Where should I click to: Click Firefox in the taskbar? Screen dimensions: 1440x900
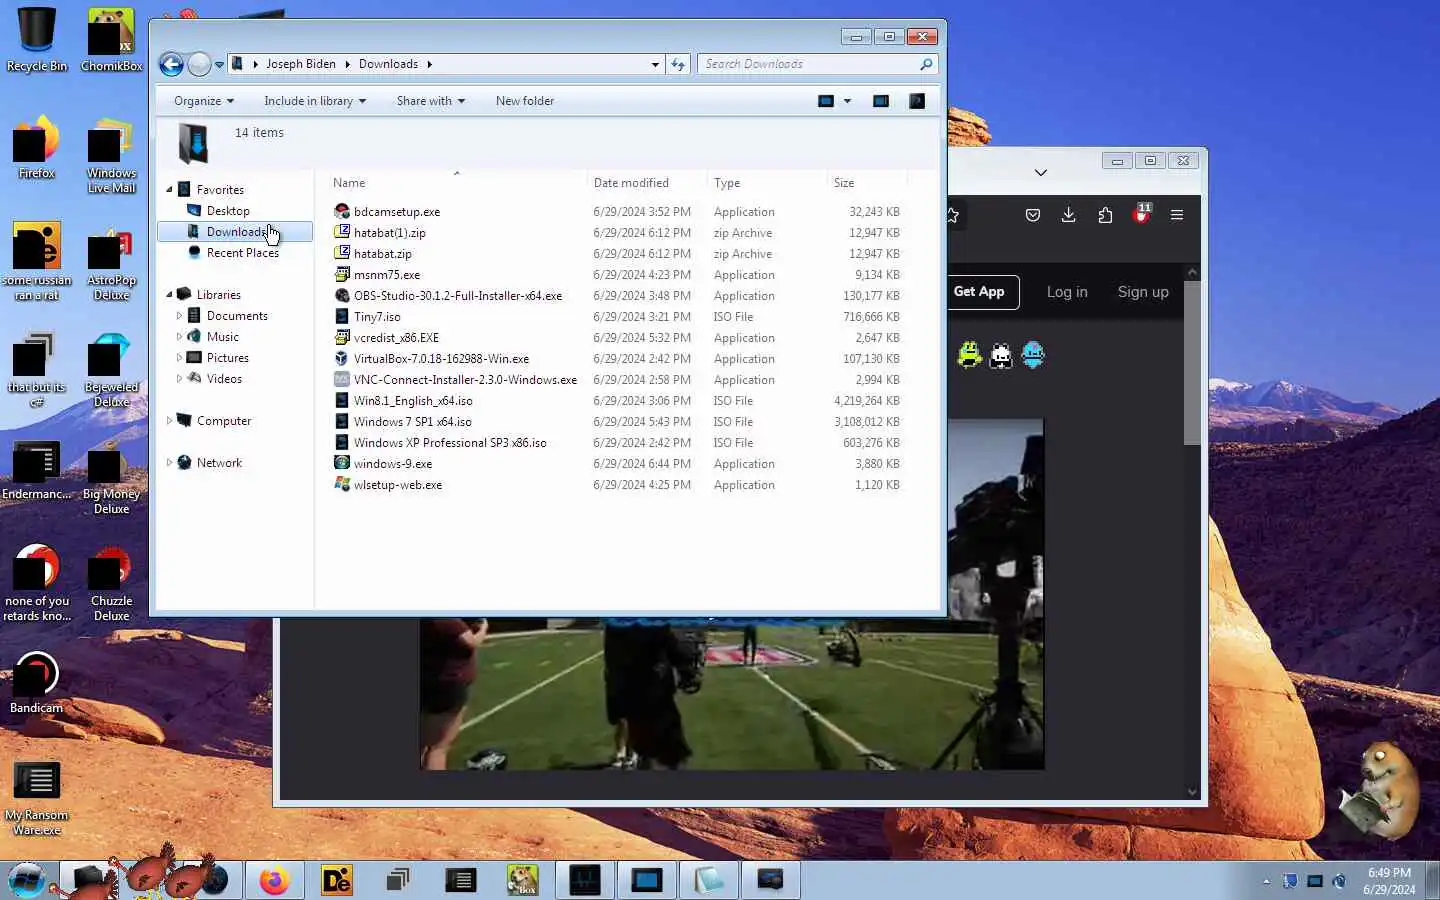(x=273, y=880)
